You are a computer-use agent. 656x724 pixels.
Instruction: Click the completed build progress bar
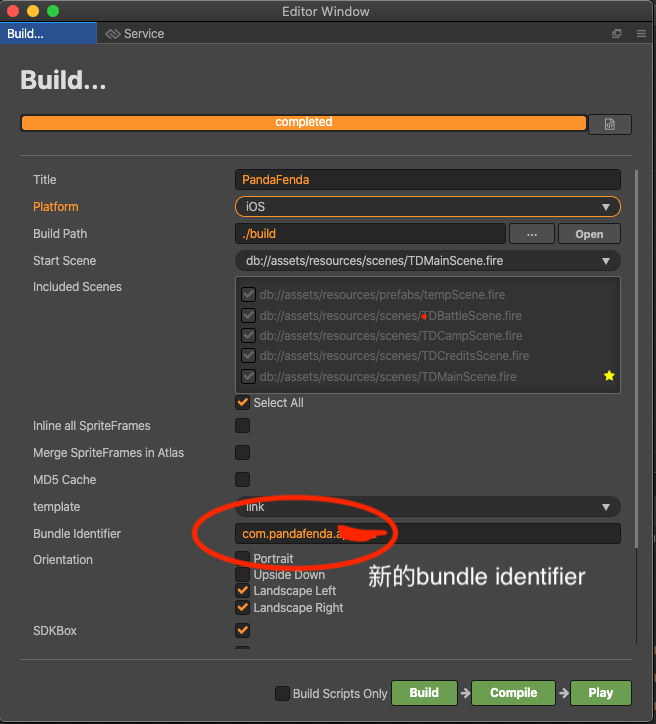coord(303,123)
